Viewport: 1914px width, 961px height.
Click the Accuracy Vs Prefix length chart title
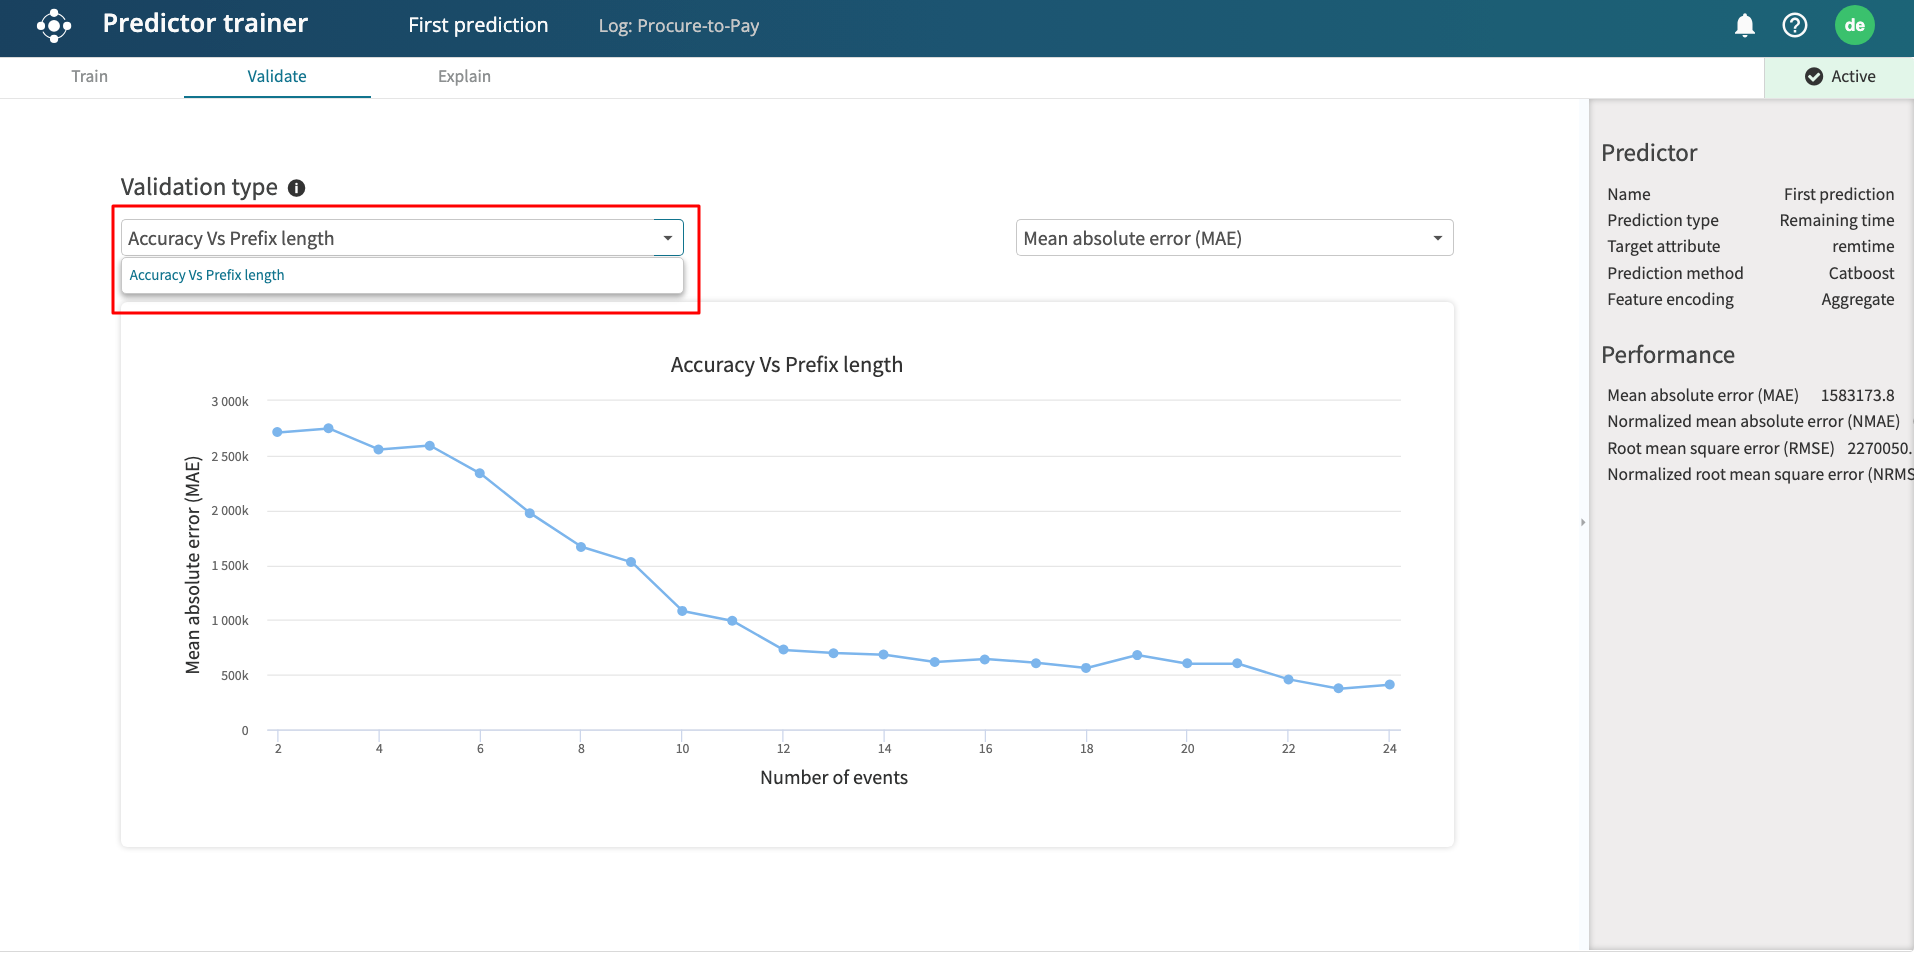(786, 365)
